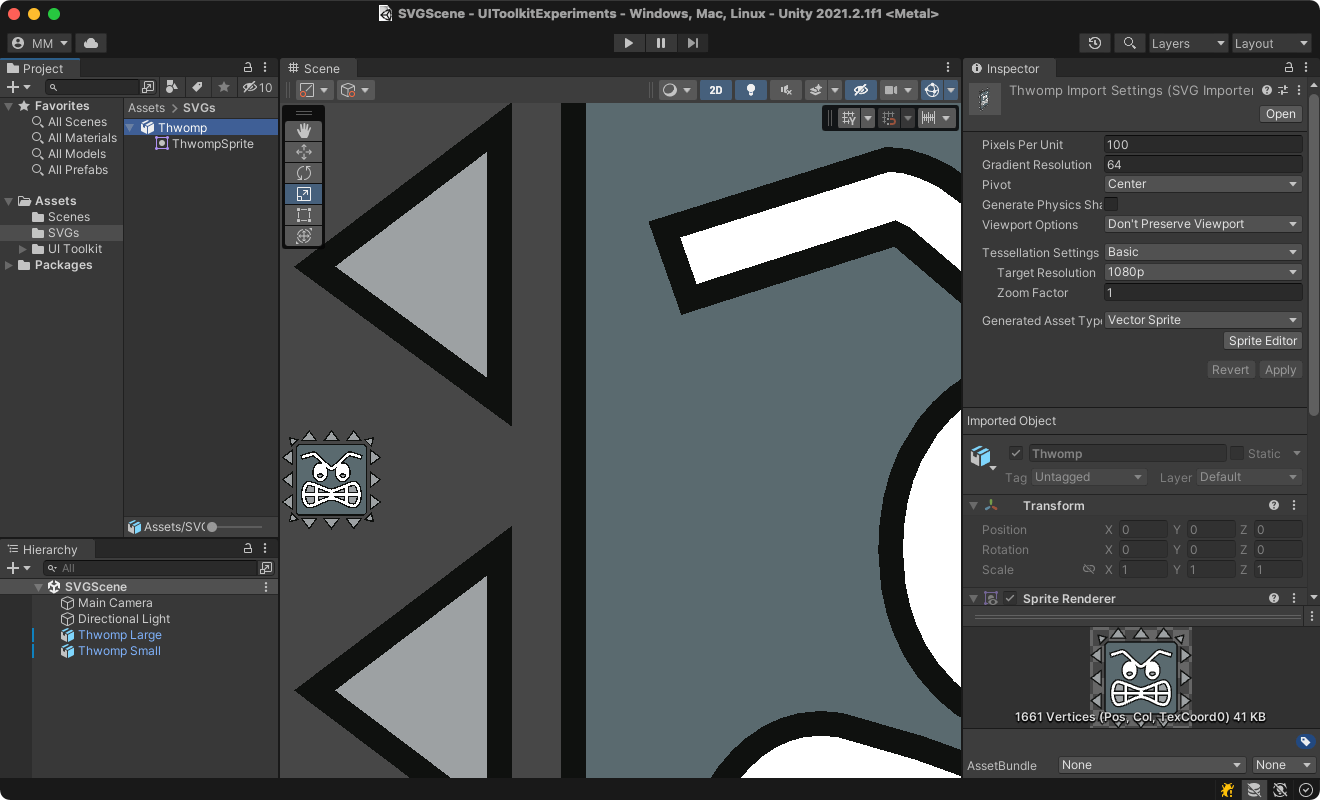Open the Tessellation Settings dropdown
The image size is (1320, 800).
tap(1203, 252)
